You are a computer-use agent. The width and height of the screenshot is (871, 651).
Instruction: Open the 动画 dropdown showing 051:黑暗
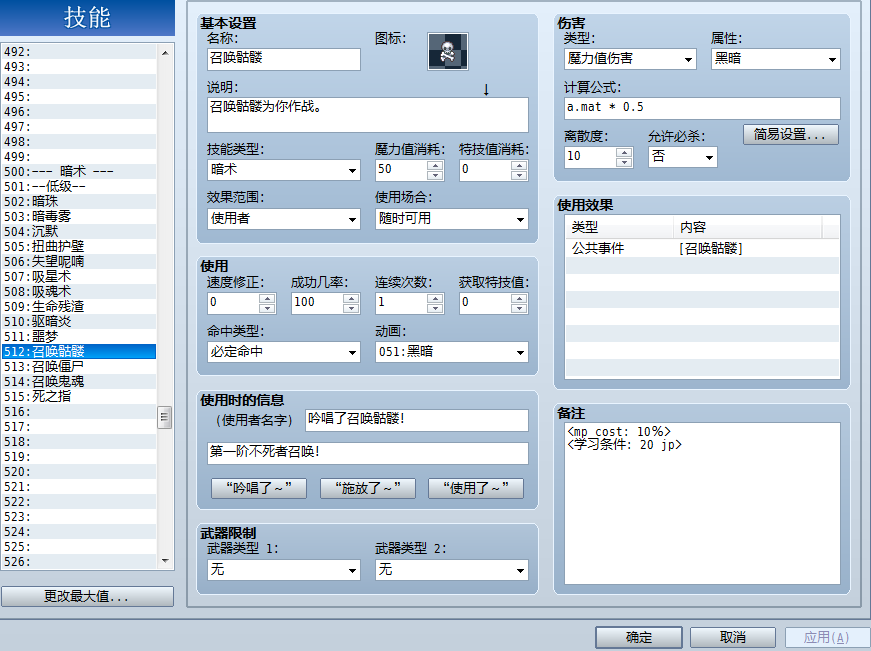click(x=452, y=352)
